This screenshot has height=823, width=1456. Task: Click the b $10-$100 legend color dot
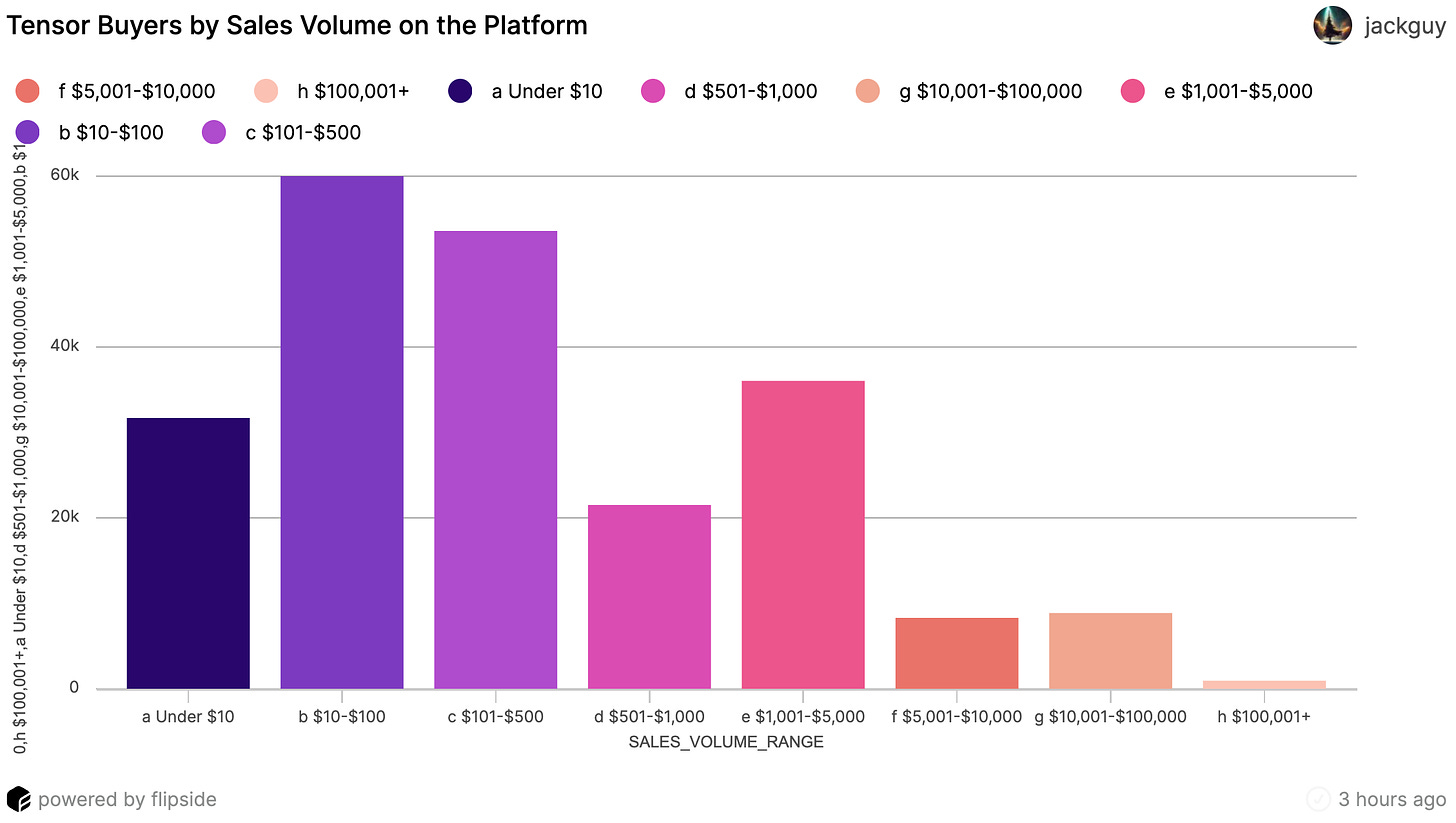(x=27, y=132)
